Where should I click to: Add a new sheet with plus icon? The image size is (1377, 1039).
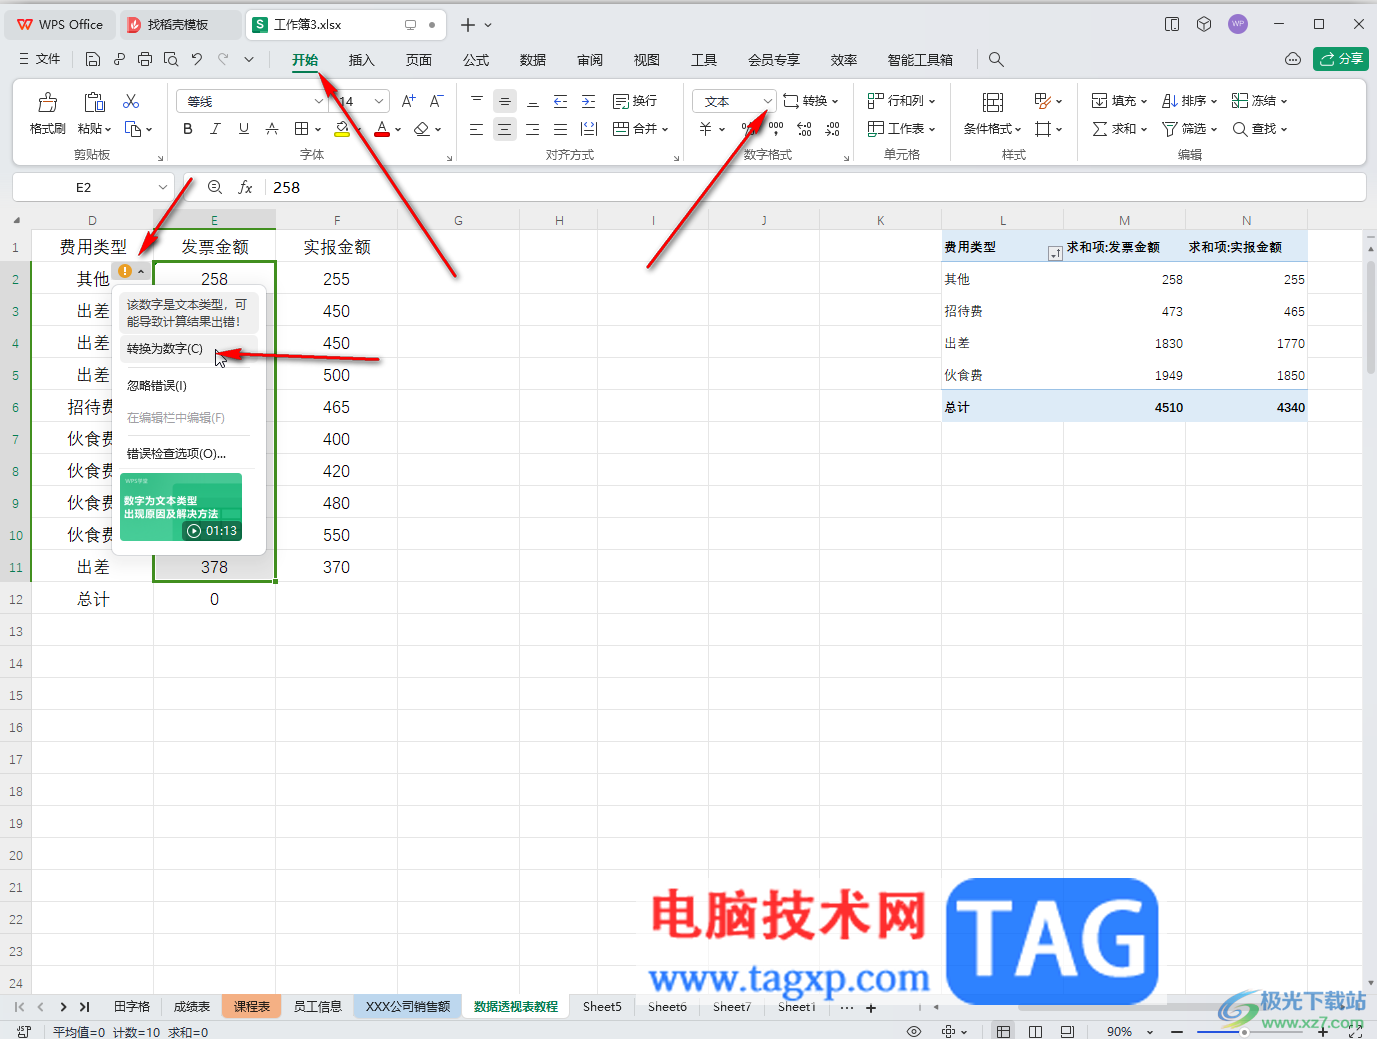(x=871, y=1008)
